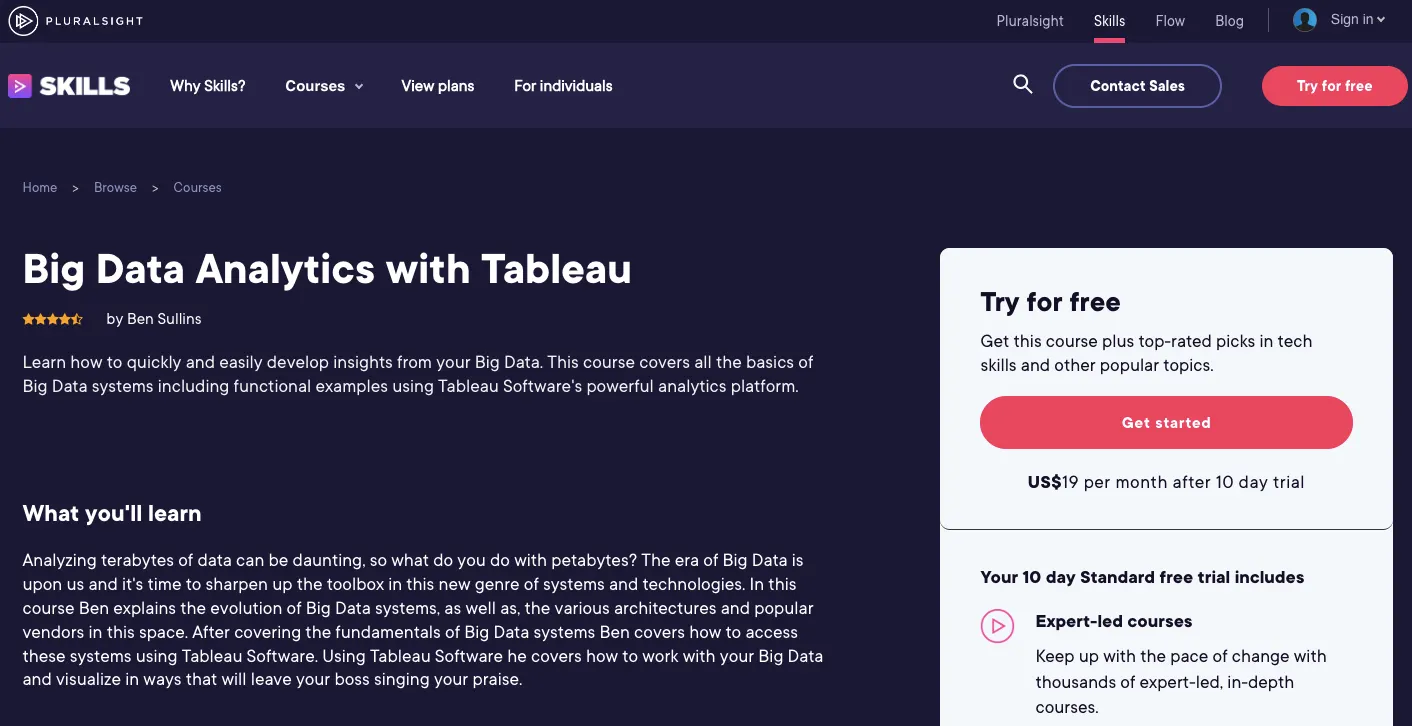Viewport: 1412px width, 726px height.
Task: Select View plans in navigation
Action: click(438, 86)
